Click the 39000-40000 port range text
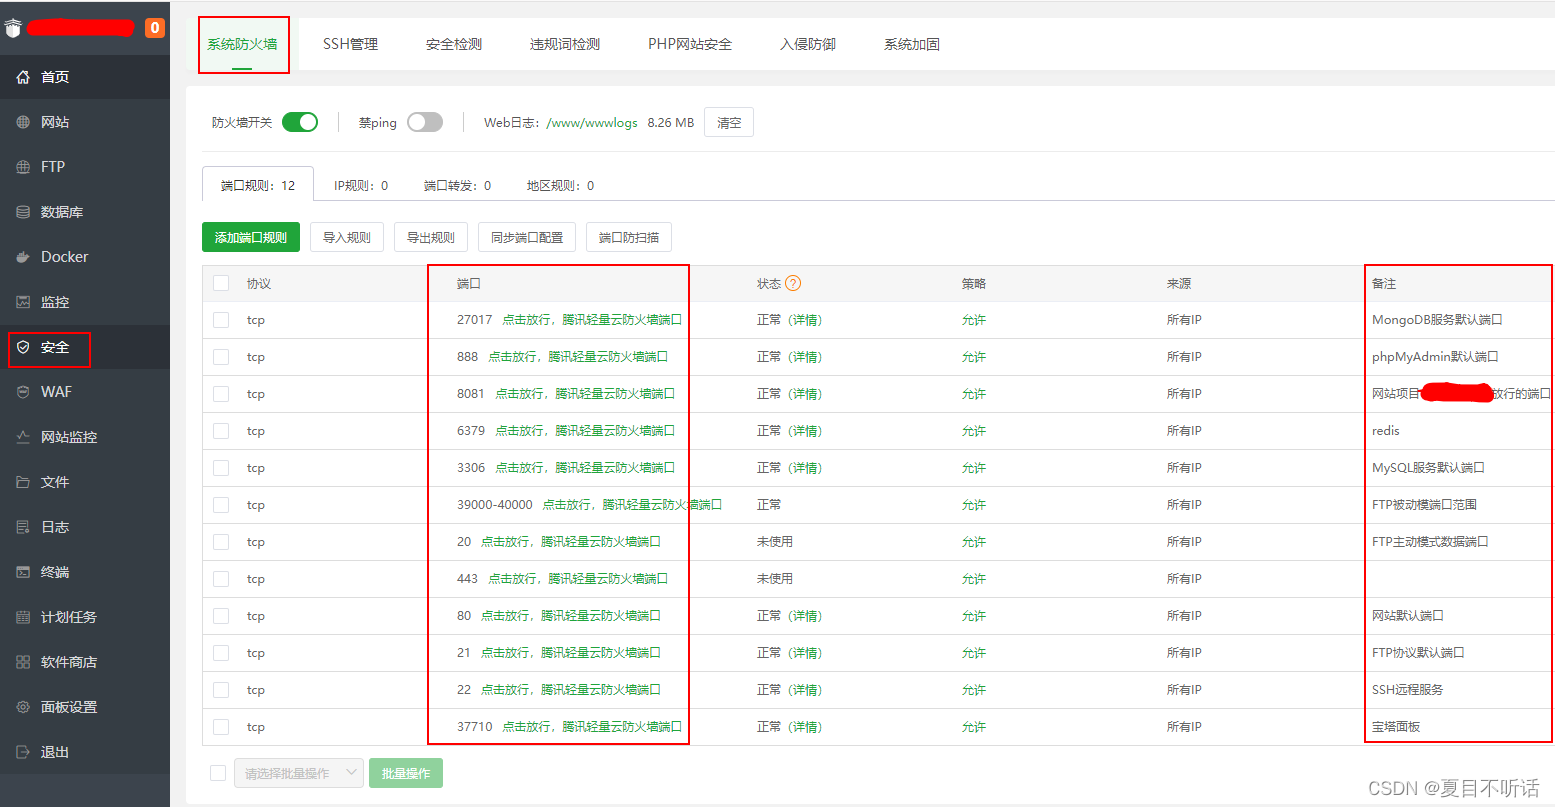This screenshot has width=1555, height=807. (x=495, y=505)
